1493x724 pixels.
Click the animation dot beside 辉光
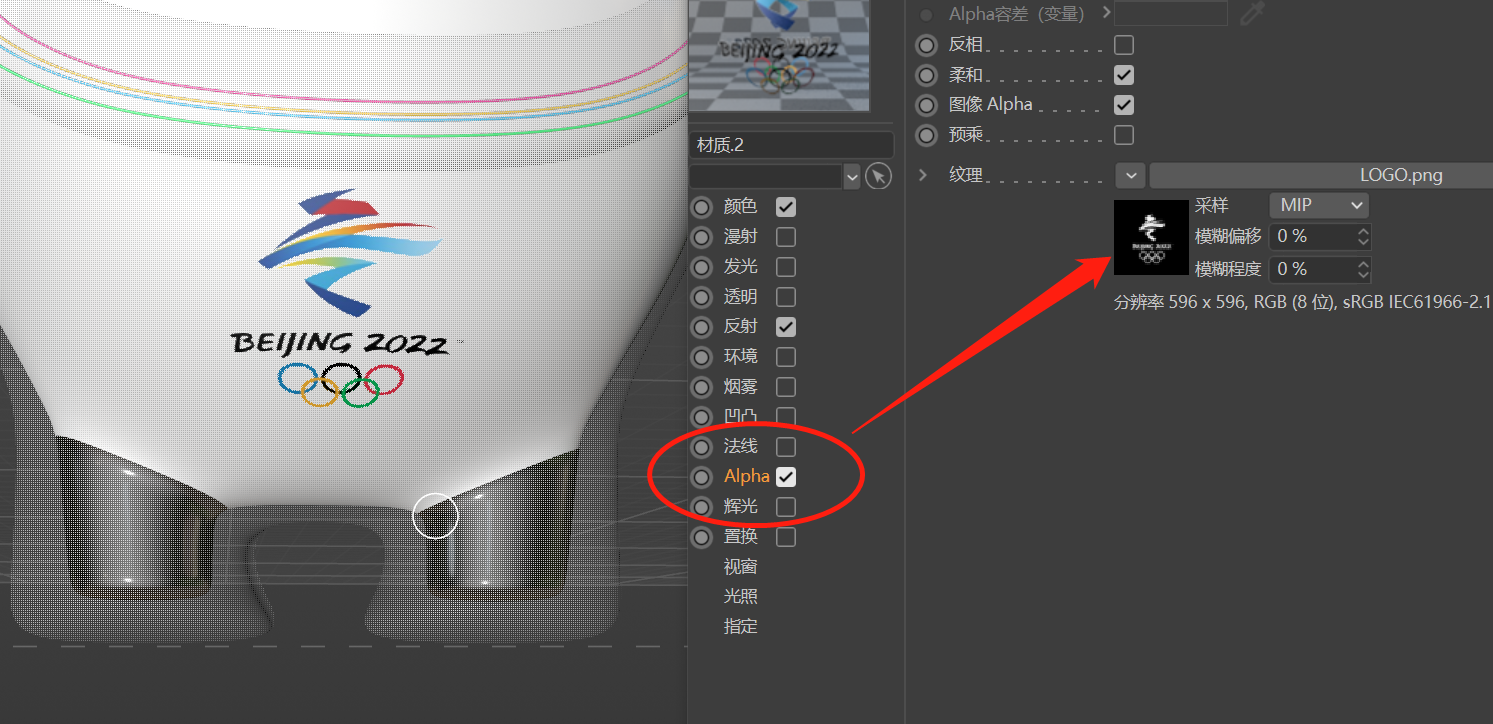(703, 507)
